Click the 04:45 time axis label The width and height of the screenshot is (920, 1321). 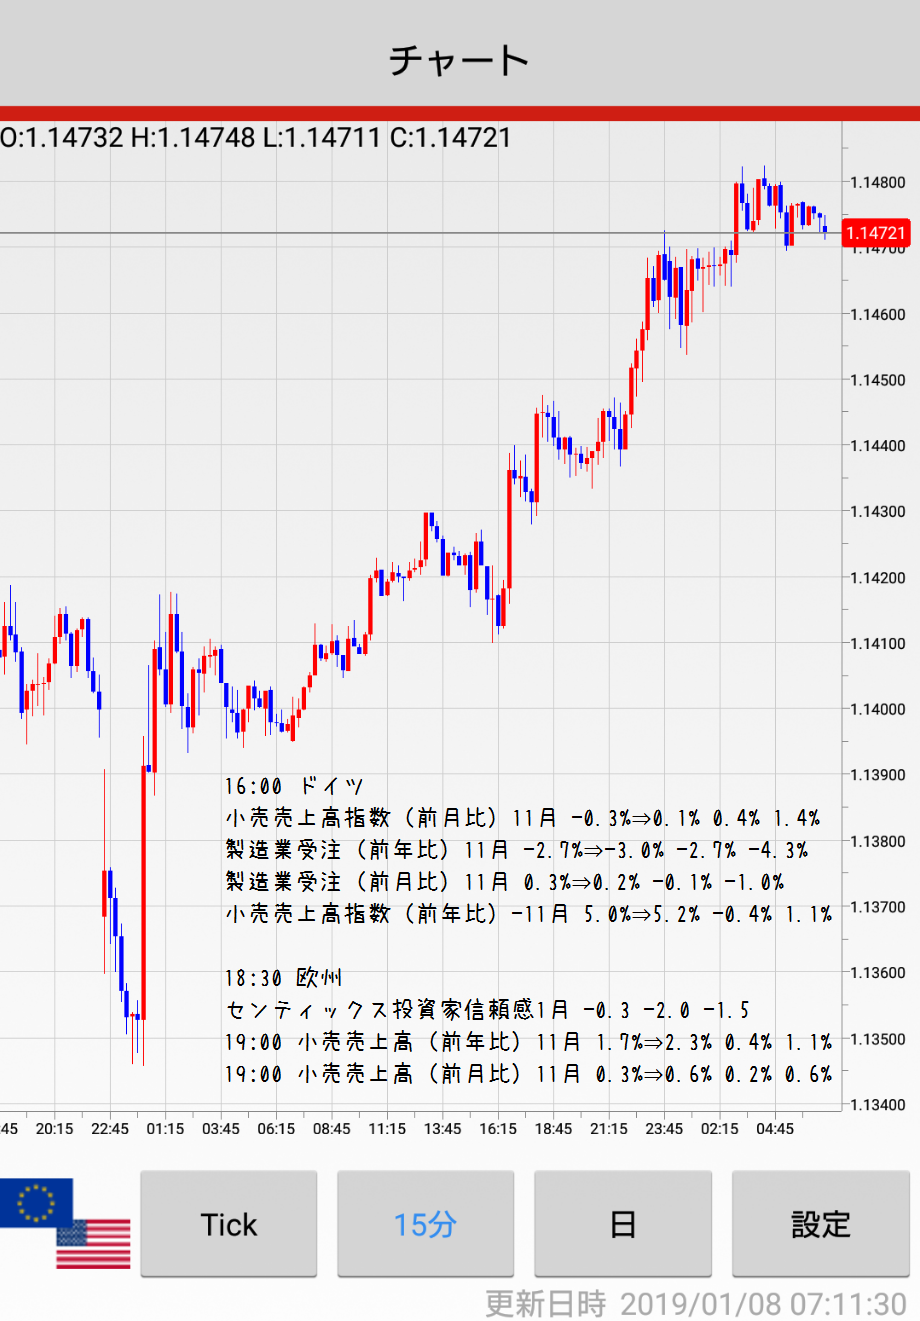775,1129
